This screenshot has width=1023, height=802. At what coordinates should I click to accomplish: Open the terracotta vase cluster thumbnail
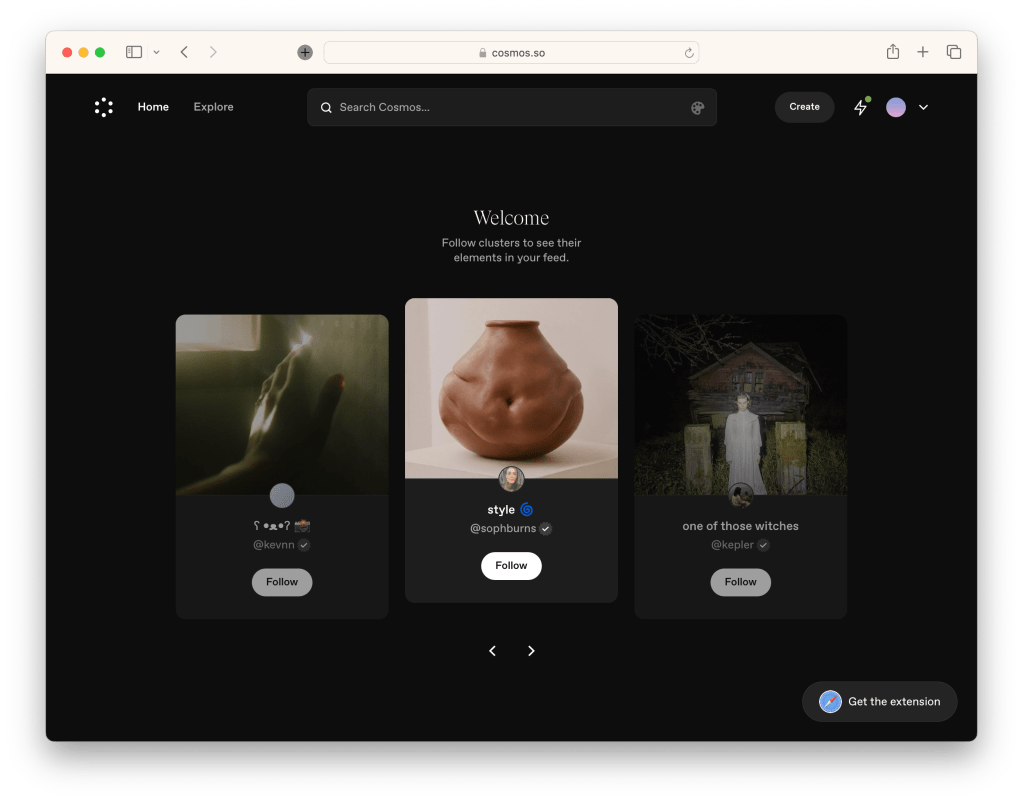coord(511,387)
